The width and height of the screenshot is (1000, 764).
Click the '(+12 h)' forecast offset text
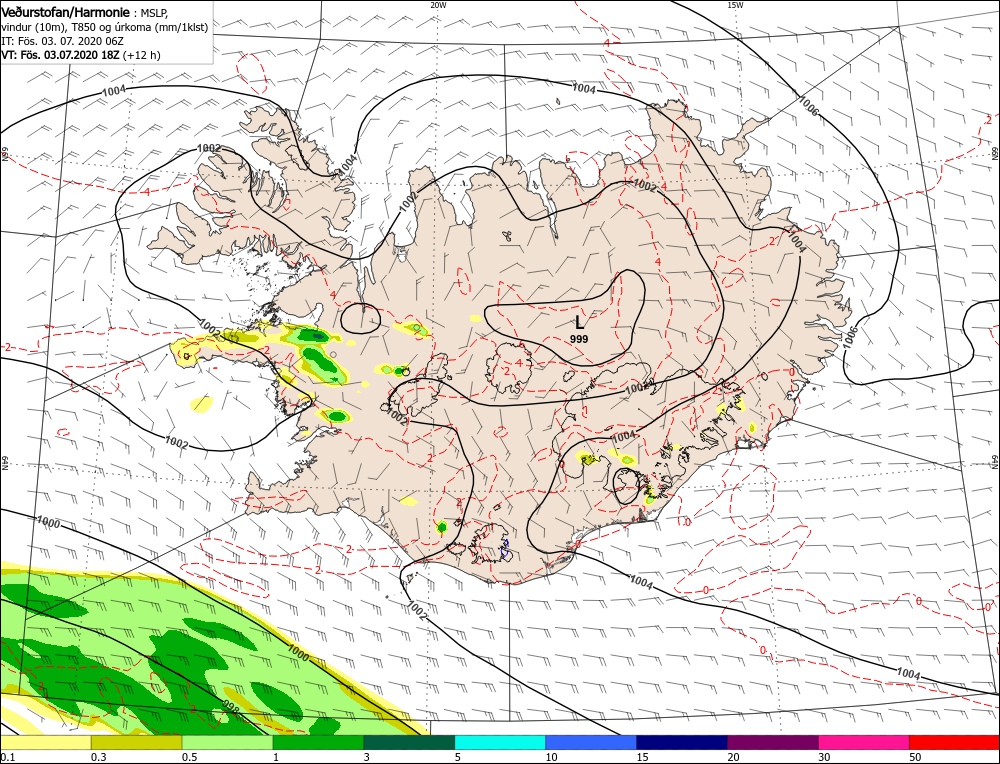tap(142, 55)
